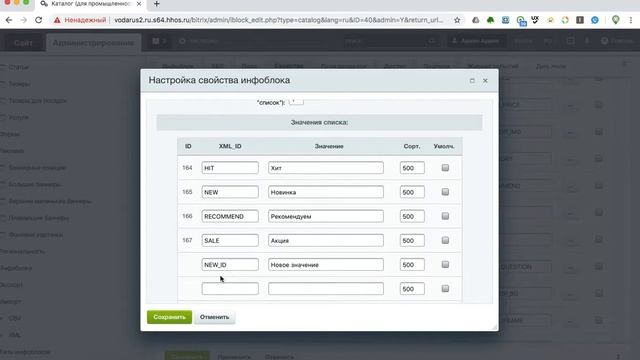The height and width of the screenshot is (360, 640).
Task: Toggle default checkbox for HIT row
Action: (445, 168)
